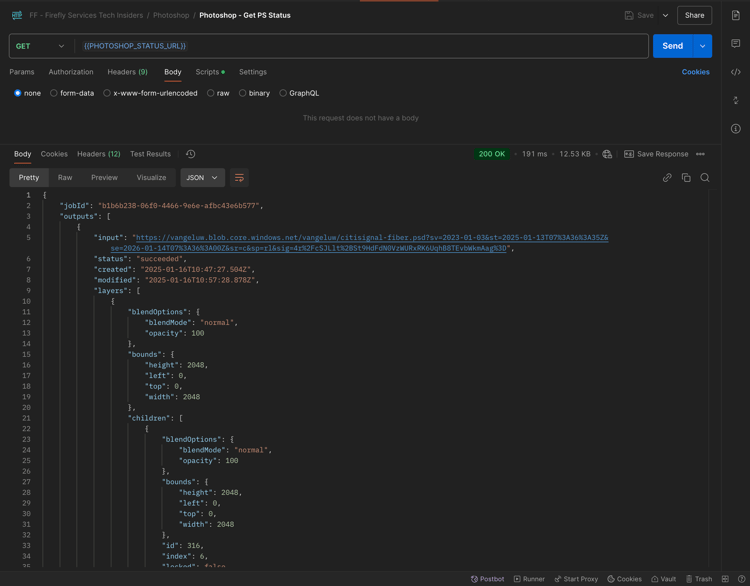This screenshot has width=750, height=586.
Task: Click Start Proxy in the status bar
Action: [x=576, y=579]
